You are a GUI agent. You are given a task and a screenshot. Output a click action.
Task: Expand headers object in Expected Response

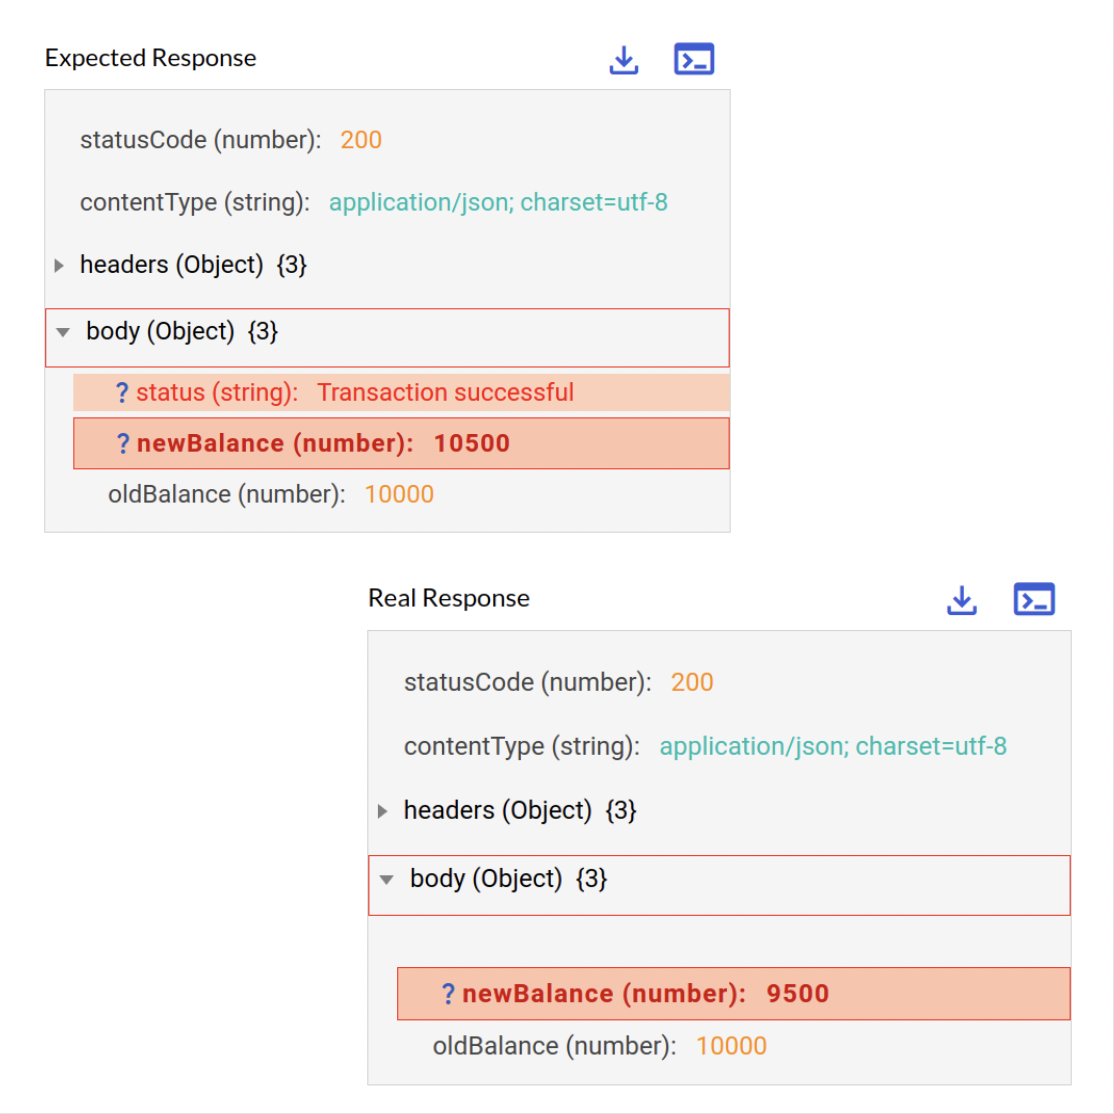tap(59, 266)
